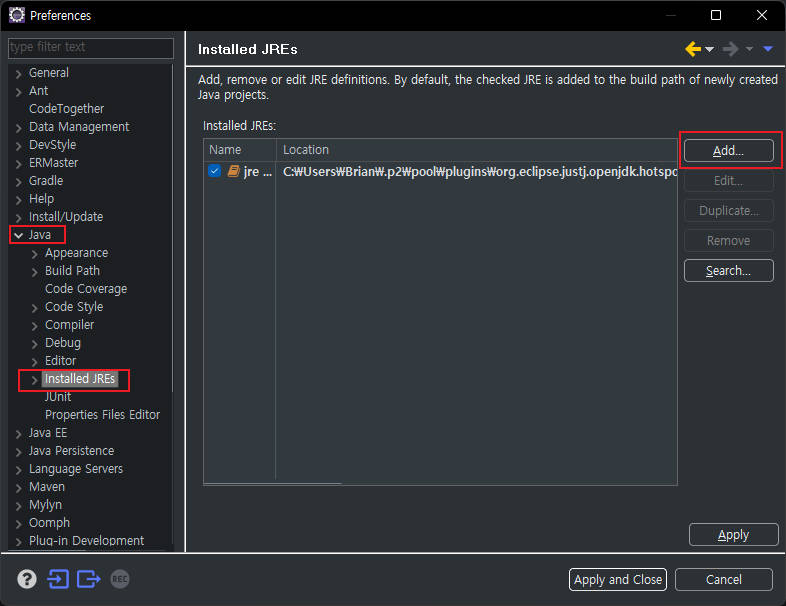Click the gray Forward arrow icon
The image size is (786, 606).
pyautogui.click(x=730, y=49)
